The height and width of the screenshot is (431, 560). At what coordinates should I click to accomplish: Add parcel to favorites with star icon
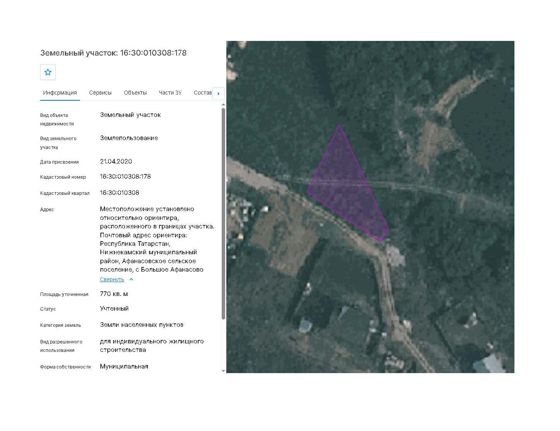coord(48,72)
